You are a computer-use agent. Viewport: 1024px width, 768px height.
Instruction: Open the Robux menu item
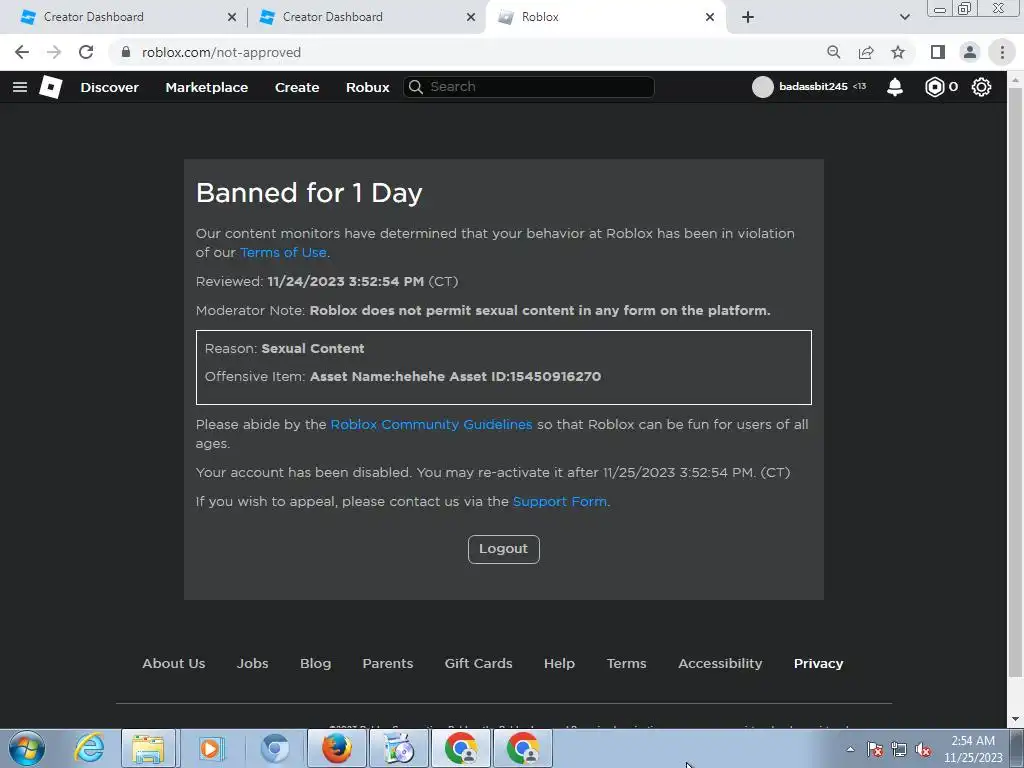pos(368,87)
